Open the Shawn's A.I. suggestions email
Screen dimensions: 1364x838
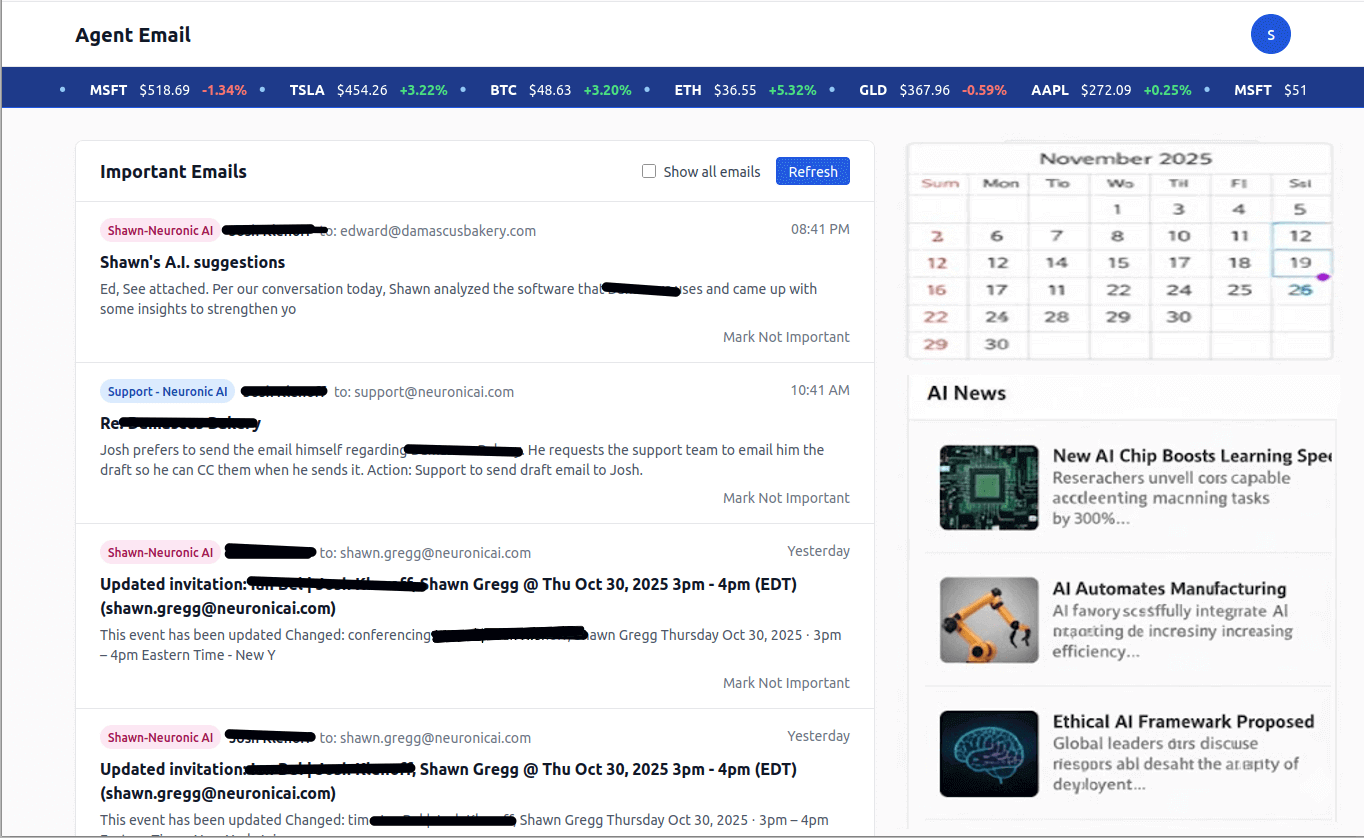coord(193,262)
